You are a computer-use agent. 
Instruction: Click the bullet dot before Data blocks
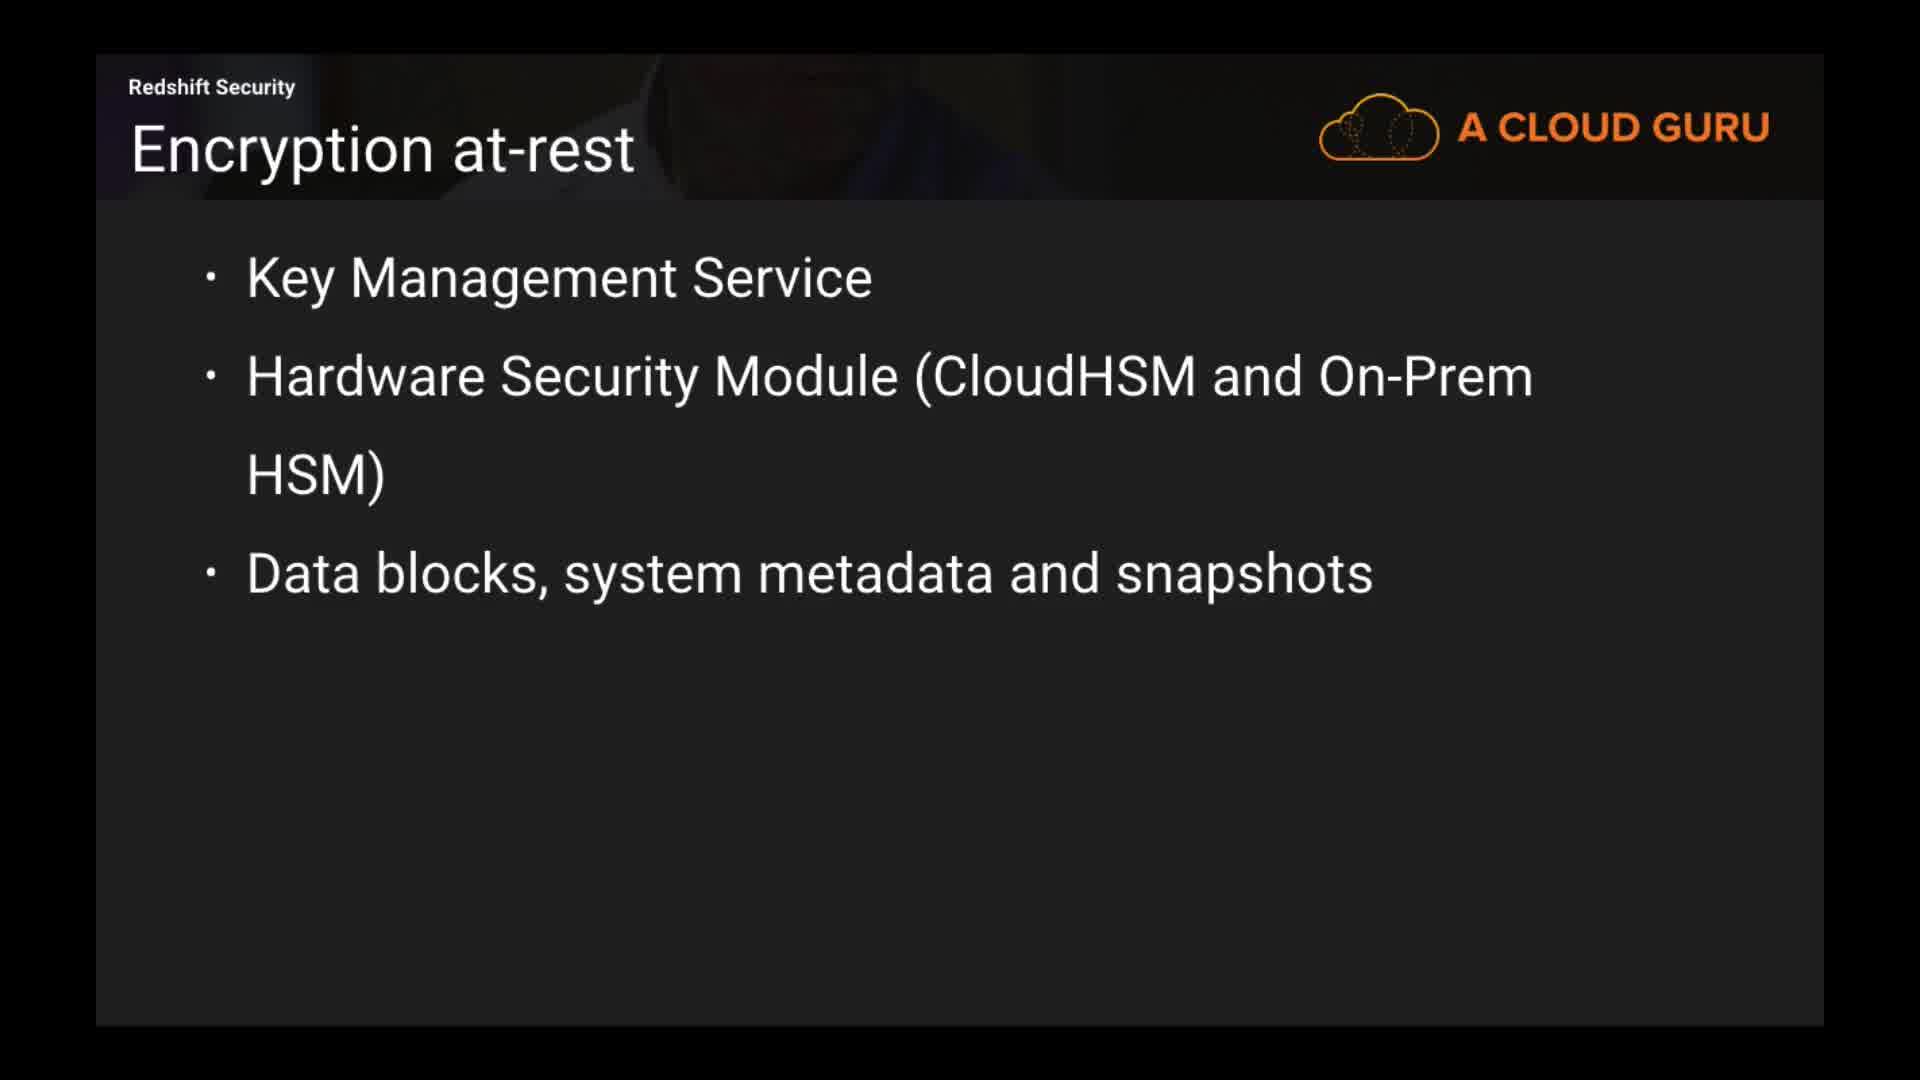pos(210,573)
